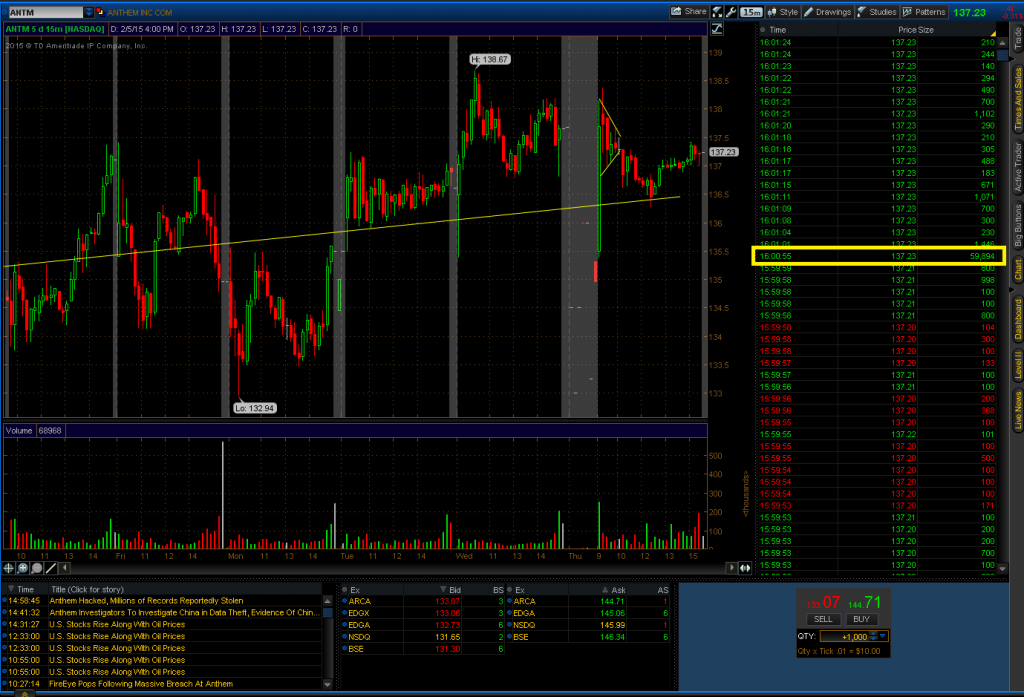The image size is (1024, 697).
Task: Open the Level II ask-side settings dot
Action: coord(509,590)
